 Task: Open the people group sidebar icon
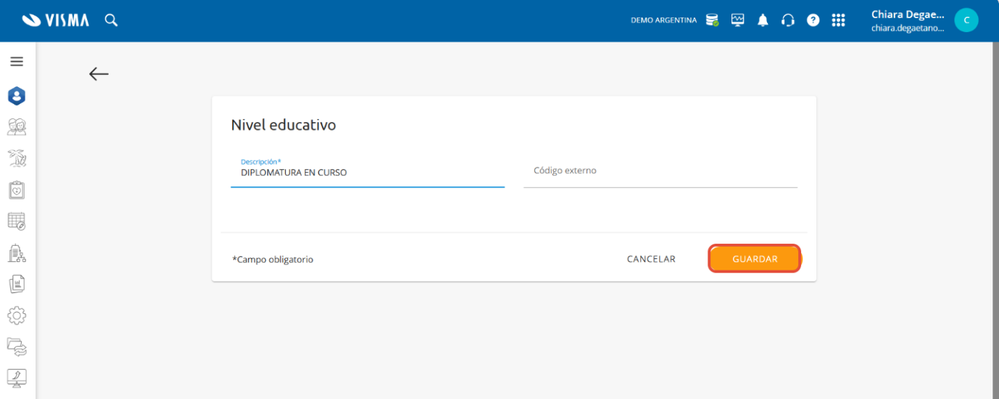[x=17, y=127]
